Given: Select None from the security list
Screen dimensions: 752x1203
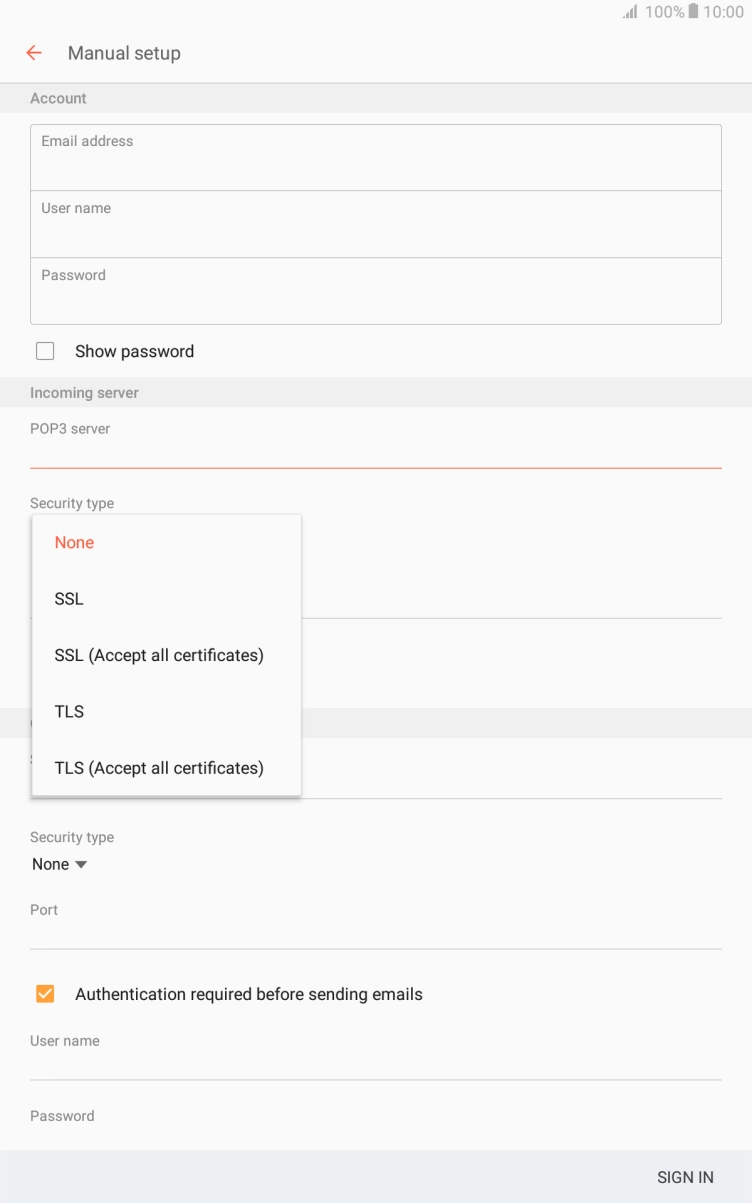Looking at the screenshot, I should click(x=75, y=542).
